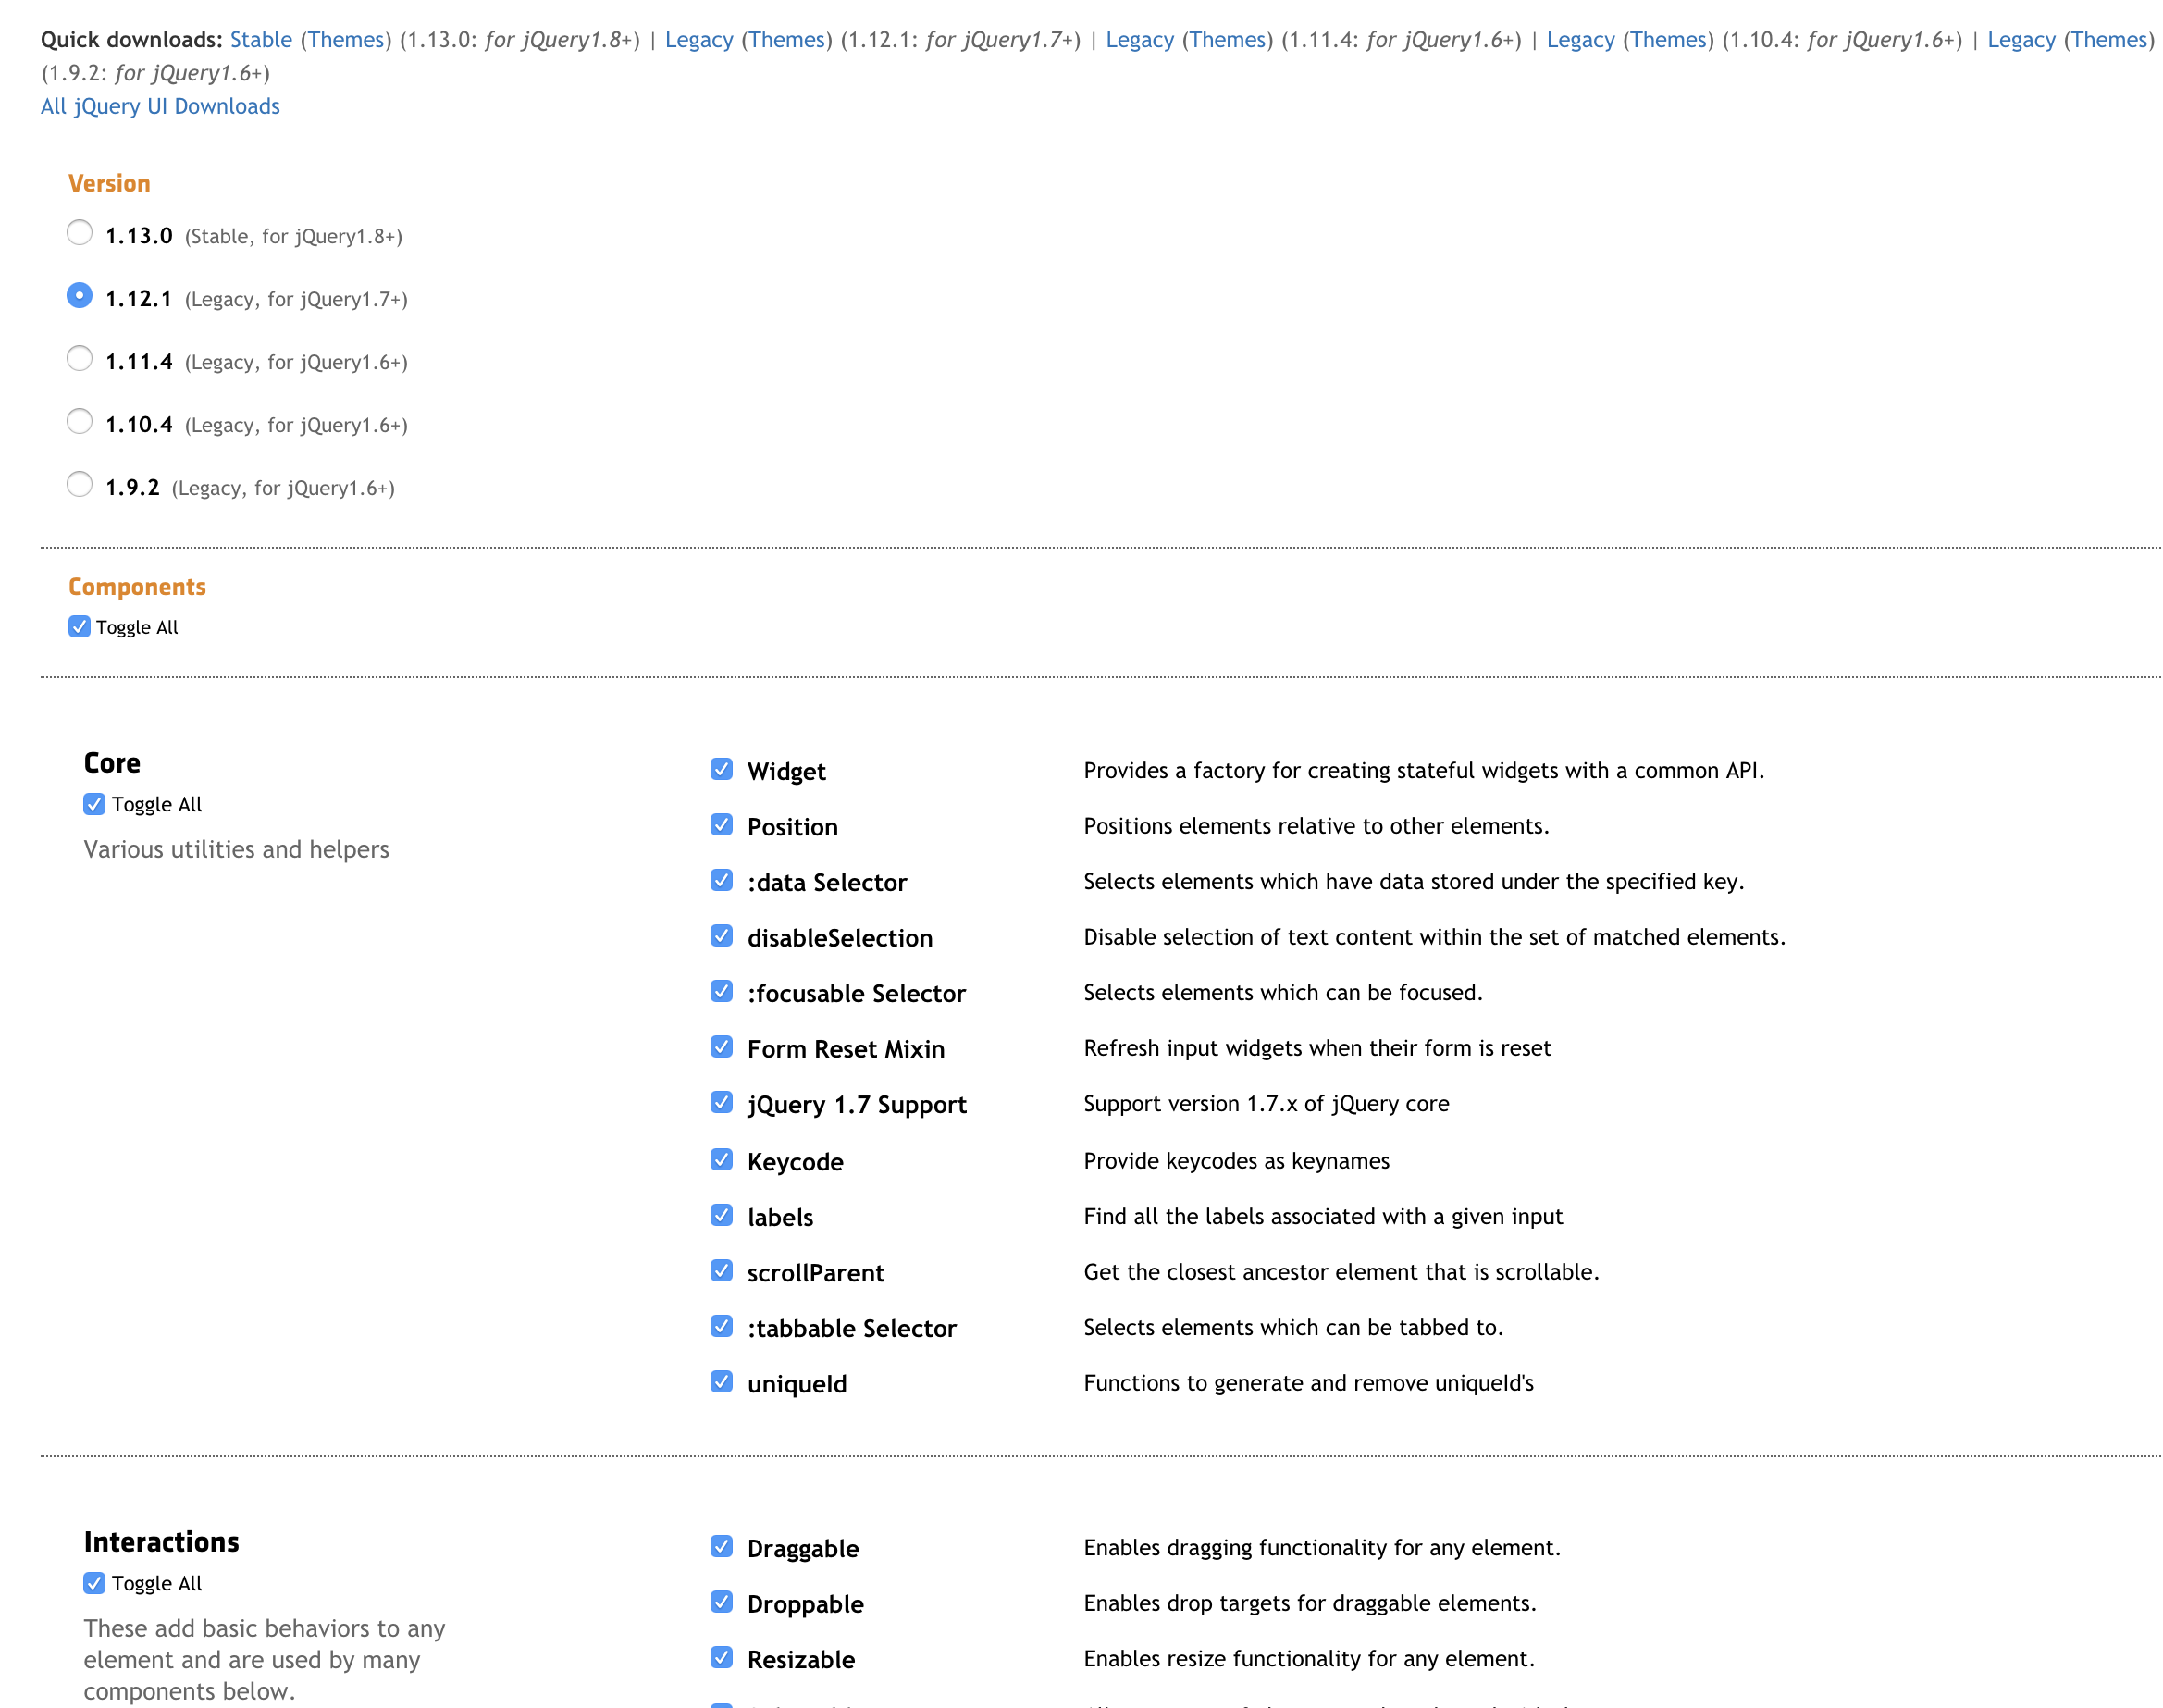
Task: Click the Form Reset Mixin label
Action: [846, 1049]
